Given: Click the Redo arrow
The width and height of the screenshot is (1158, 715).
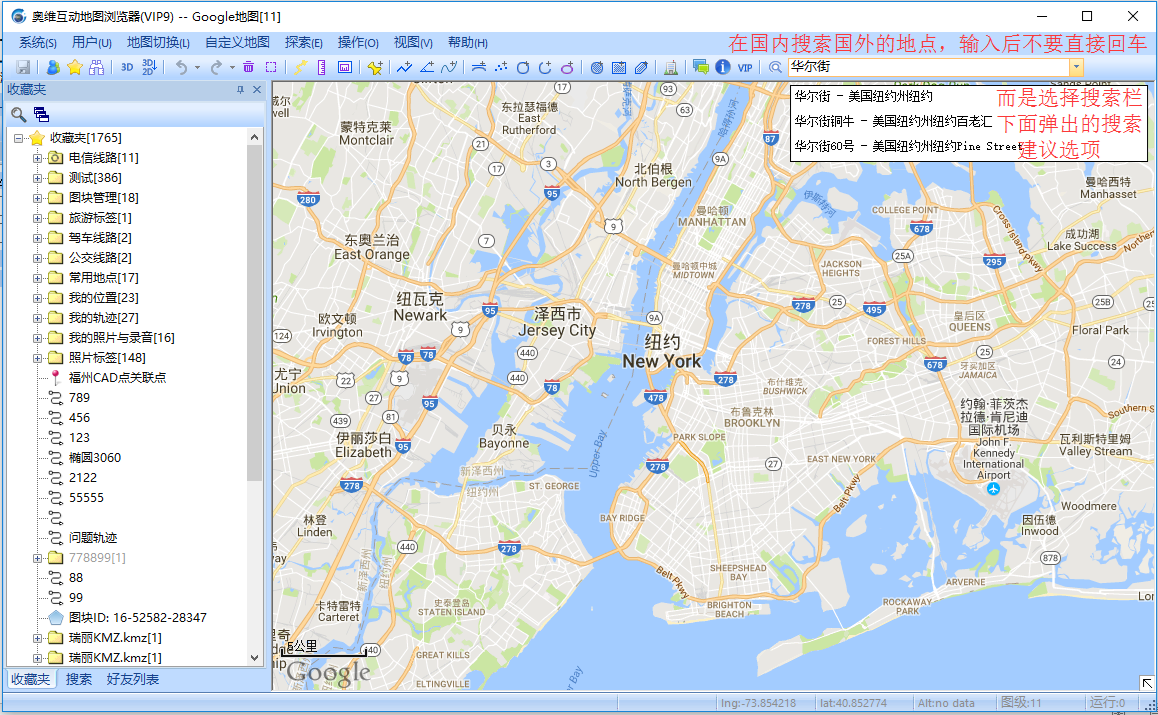Looking at the screenshot, I should pyautogui.click(x=216, y=67).
